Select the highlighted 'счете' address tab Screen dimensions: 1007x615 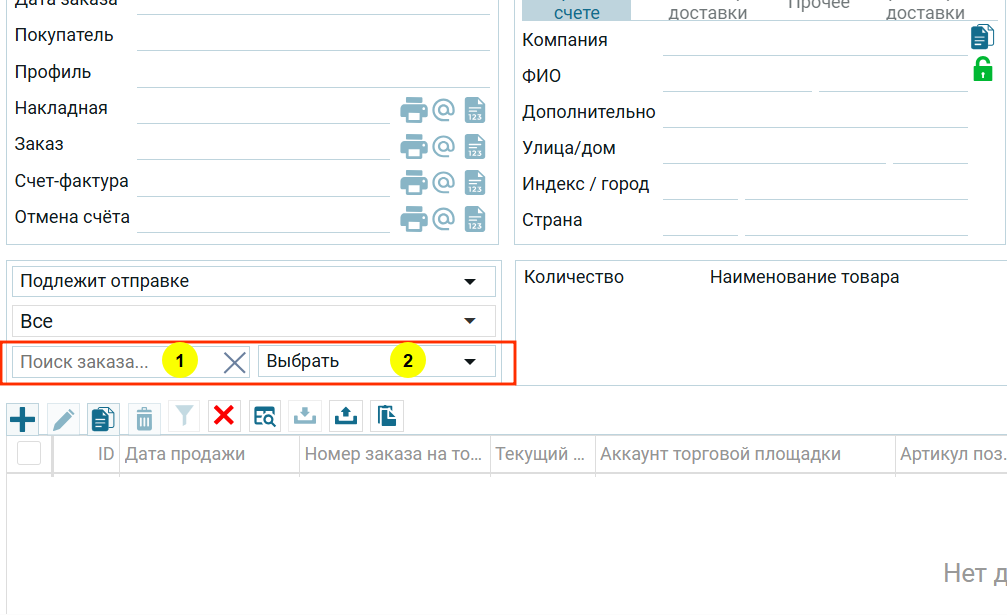click(577, 11)
